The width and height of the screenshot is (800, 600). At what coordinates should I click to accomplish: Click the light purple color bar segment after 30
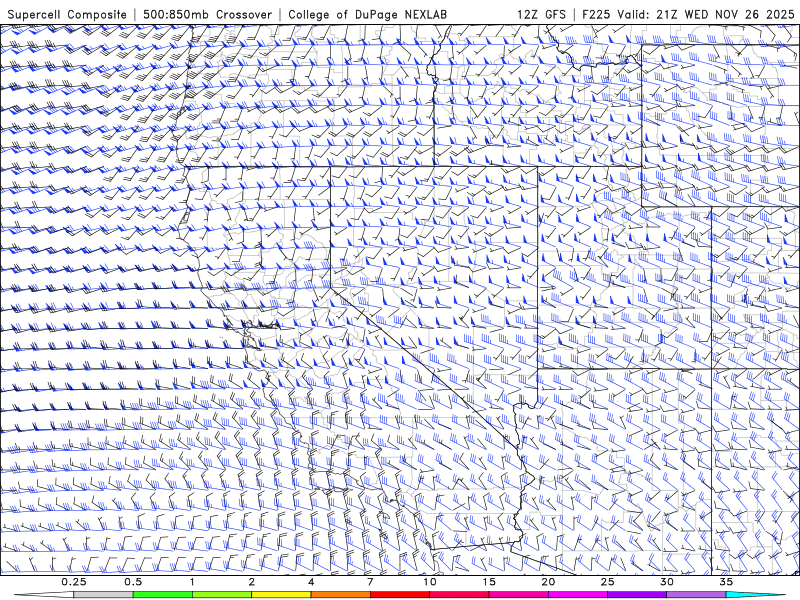[x=696, y=595]
